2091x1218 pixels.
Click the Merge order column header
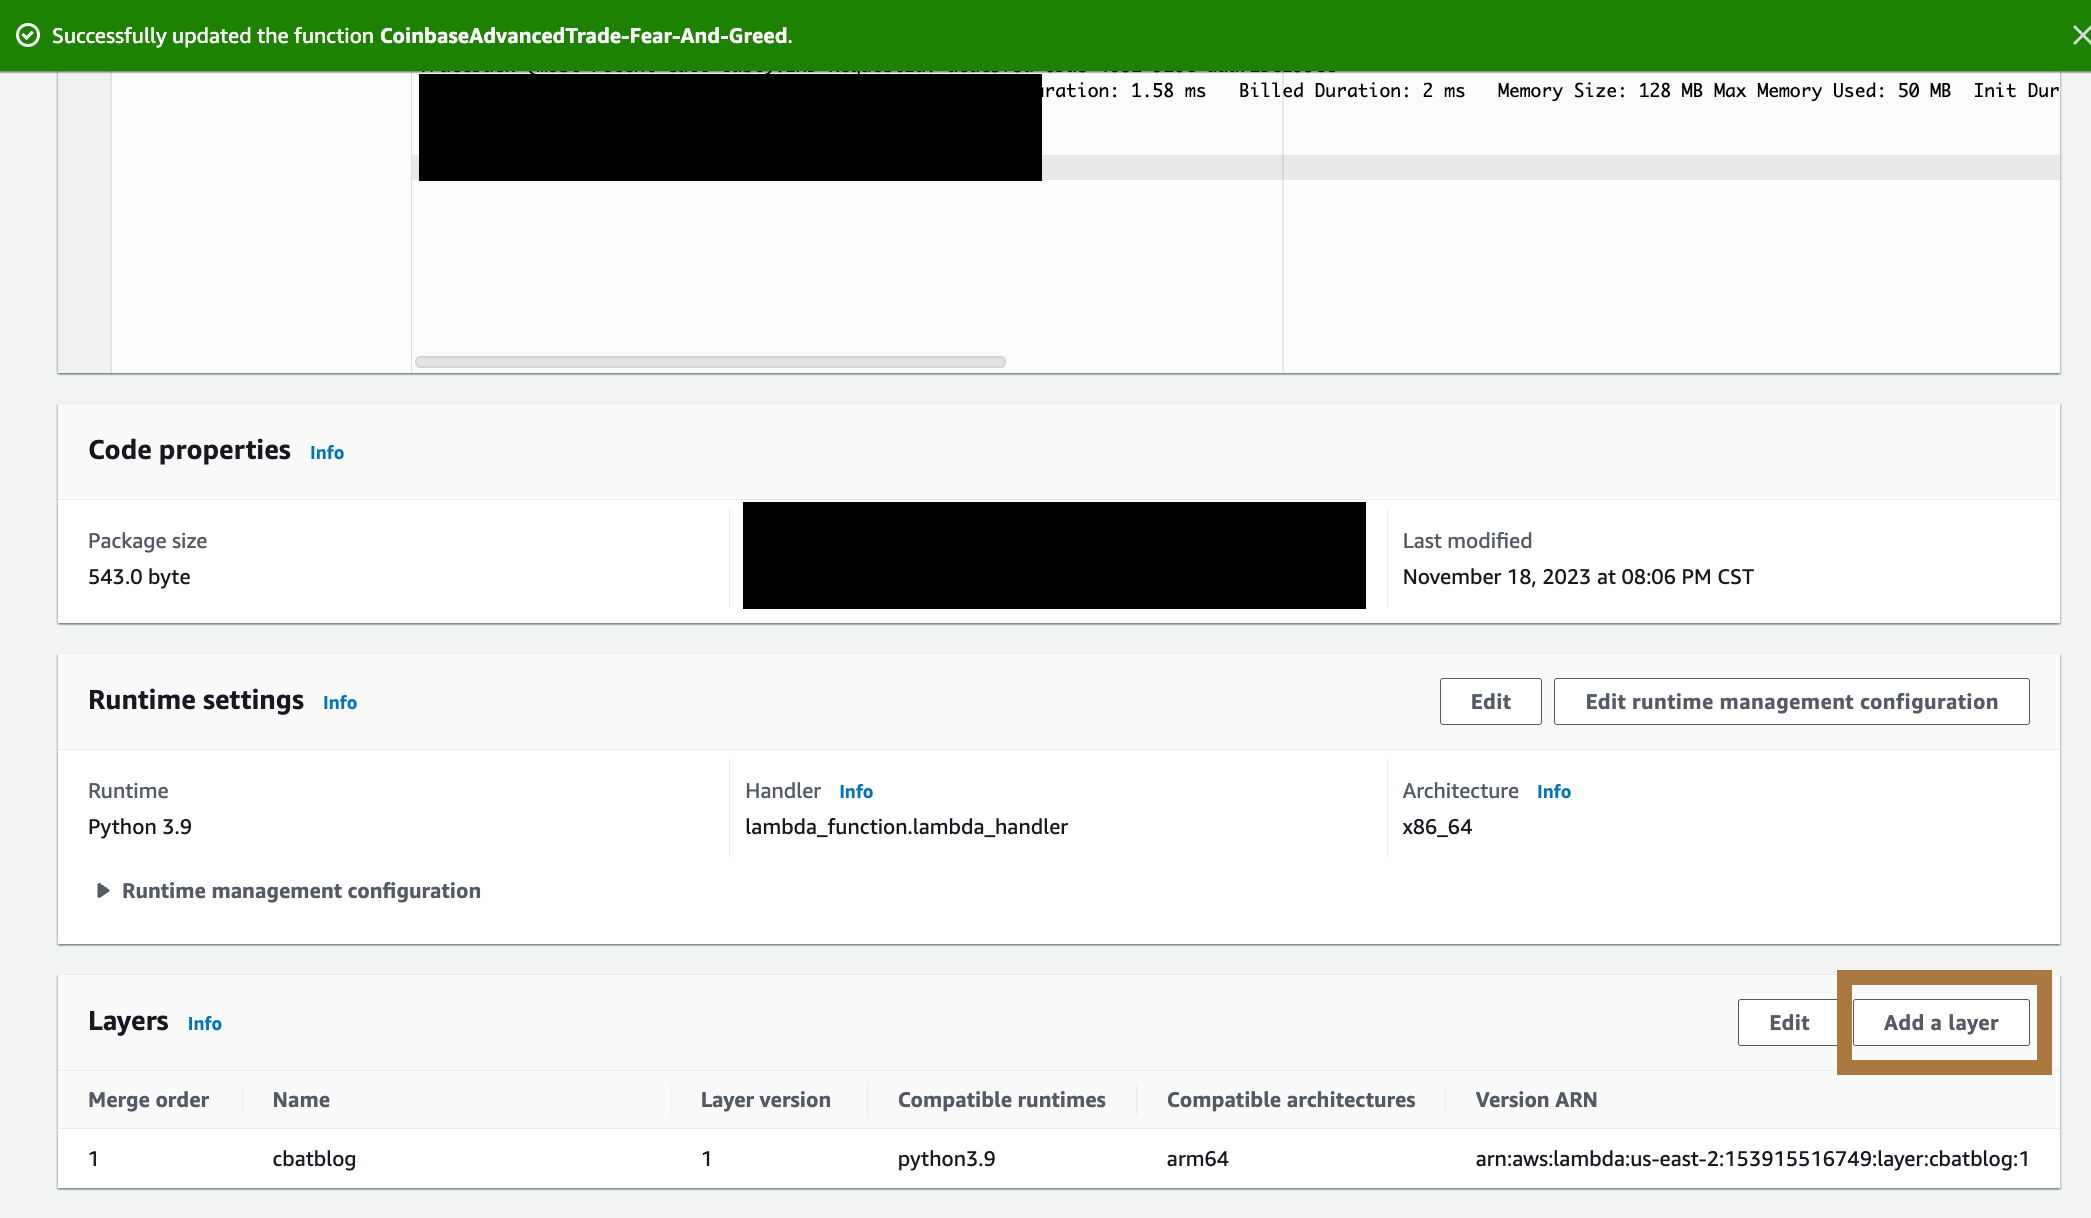point(148,1099)
